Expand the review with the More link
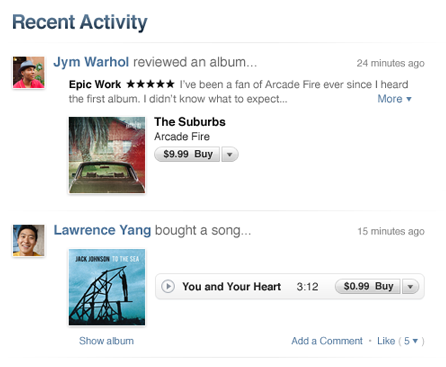Viewport: 446px width, 367px height. coord(394,99)
